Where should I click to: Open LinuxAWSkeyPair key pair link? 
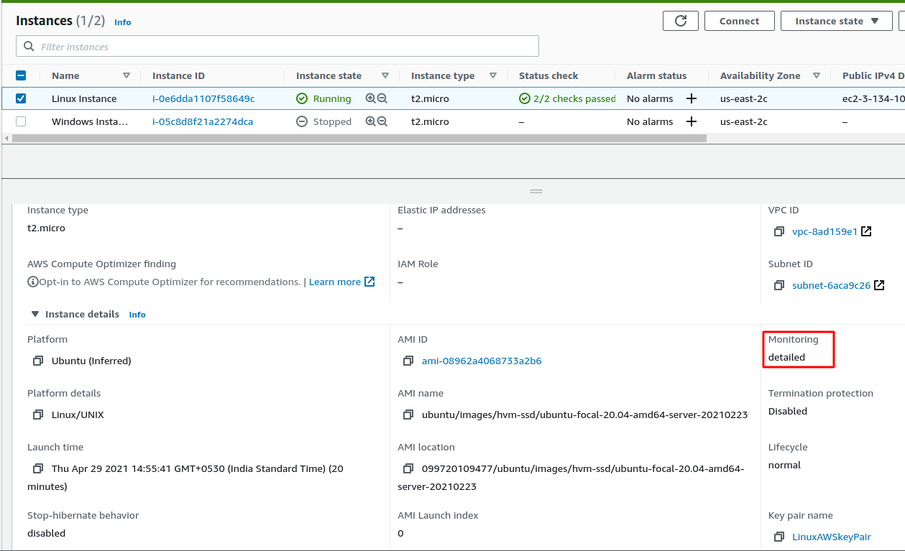[831, 537]
